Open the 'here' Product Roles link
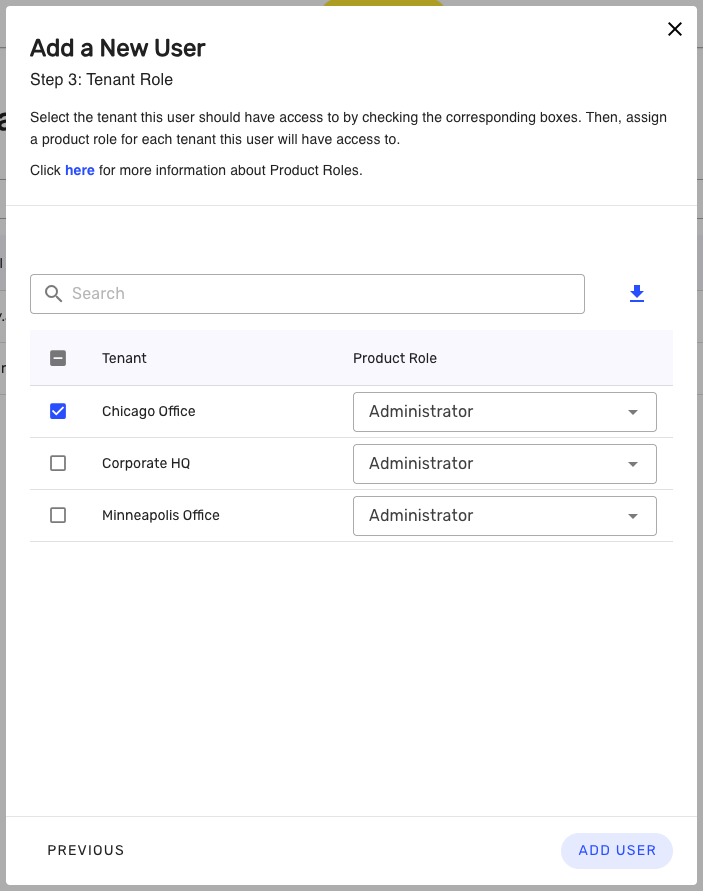This screenshot has width=703, height=891. [80, 170]
